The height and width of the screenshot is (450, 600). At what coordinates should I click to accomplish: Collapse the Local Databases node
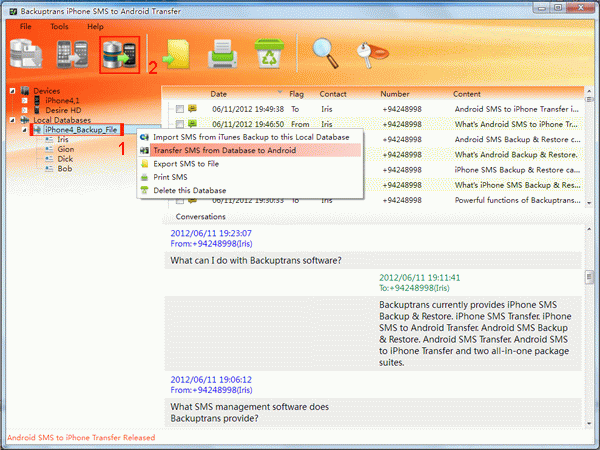[x=13, y=120]
